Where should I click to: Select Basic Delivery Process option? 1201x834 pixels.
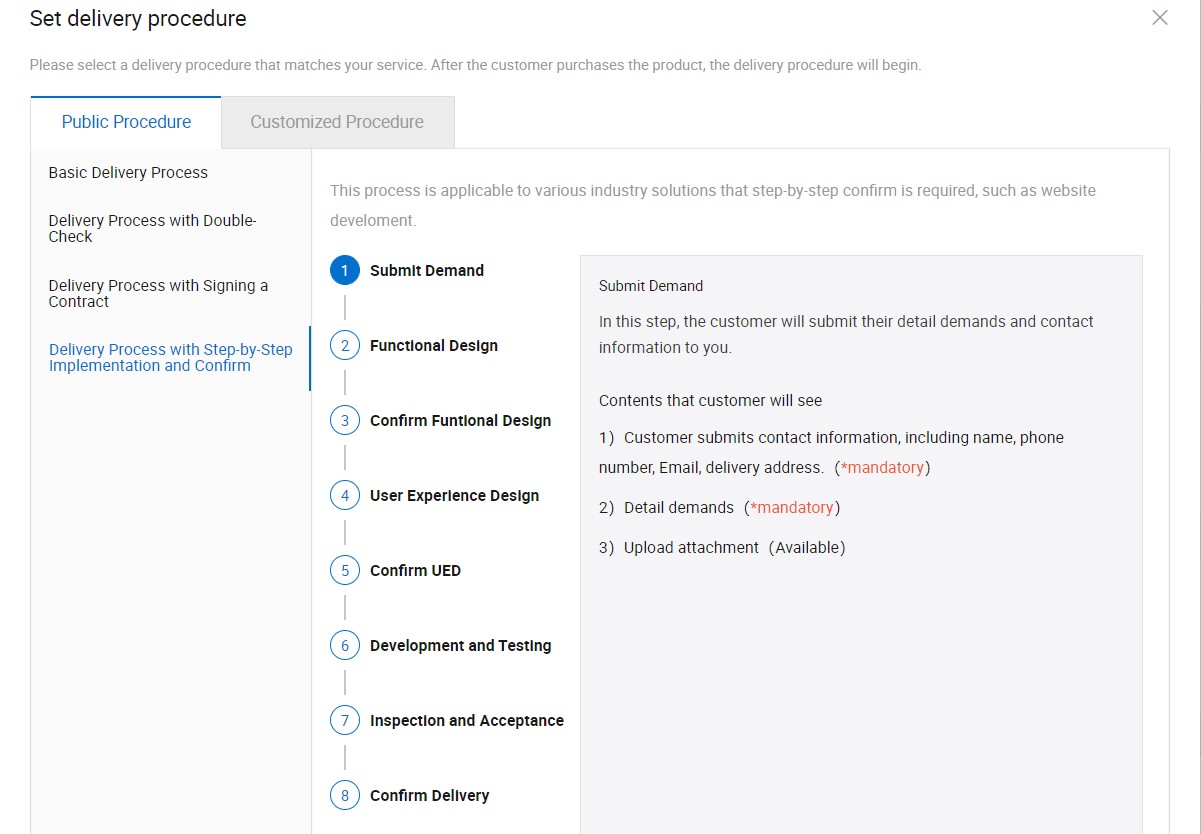coord(128,173)
